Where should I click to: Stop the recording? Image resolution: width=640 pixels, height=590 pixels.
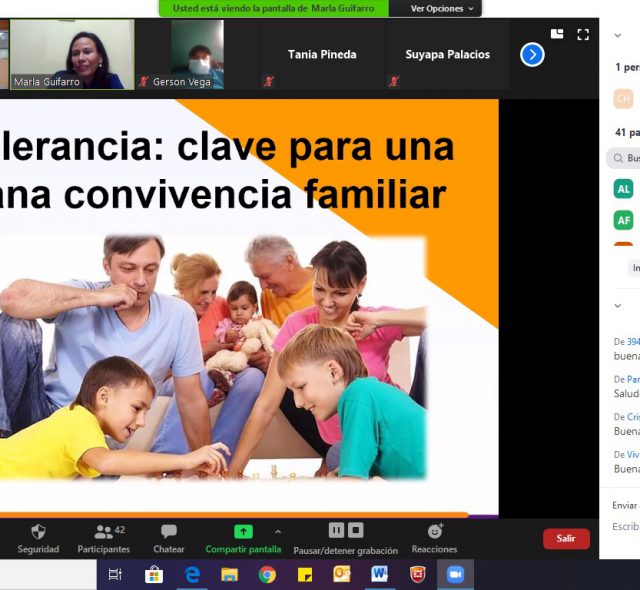click(356, 530)
